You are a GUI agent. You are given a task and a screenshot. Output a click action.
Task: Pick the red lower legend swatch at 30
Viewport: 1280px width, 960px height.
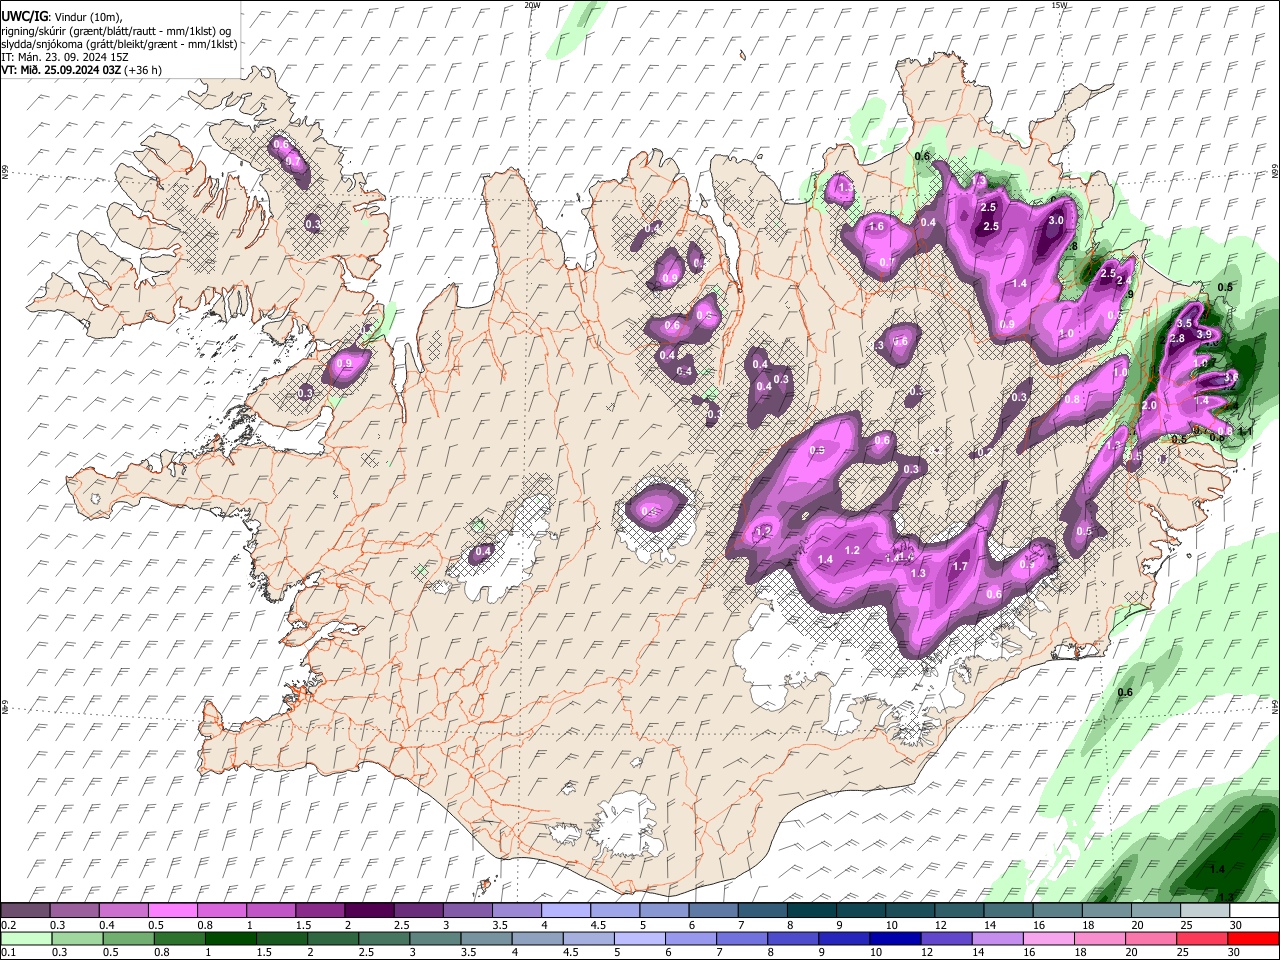click(x=1253, y=939)
